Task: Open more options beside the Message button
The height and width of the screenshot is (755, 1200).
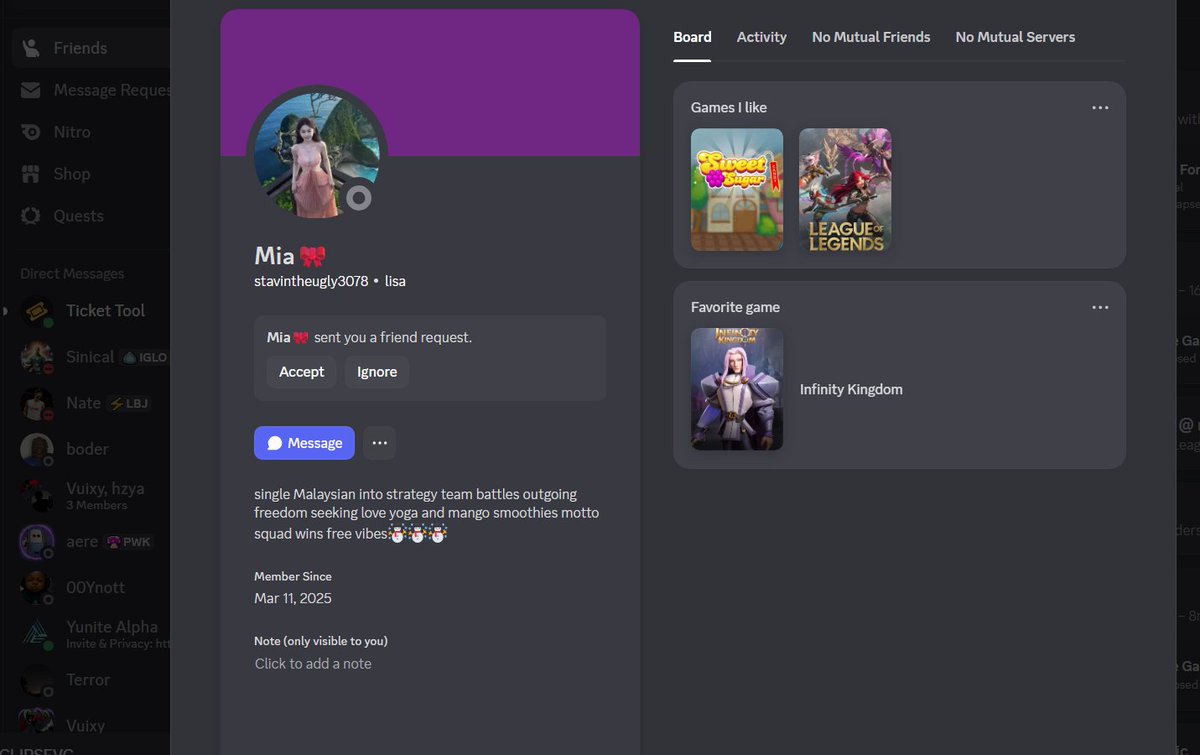Action: point(378,442)
